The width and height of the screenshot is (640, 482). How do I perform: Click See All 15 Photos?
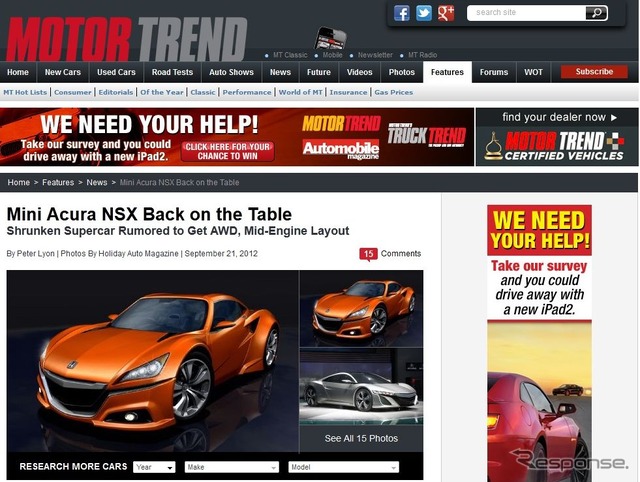tap(361, 438)
